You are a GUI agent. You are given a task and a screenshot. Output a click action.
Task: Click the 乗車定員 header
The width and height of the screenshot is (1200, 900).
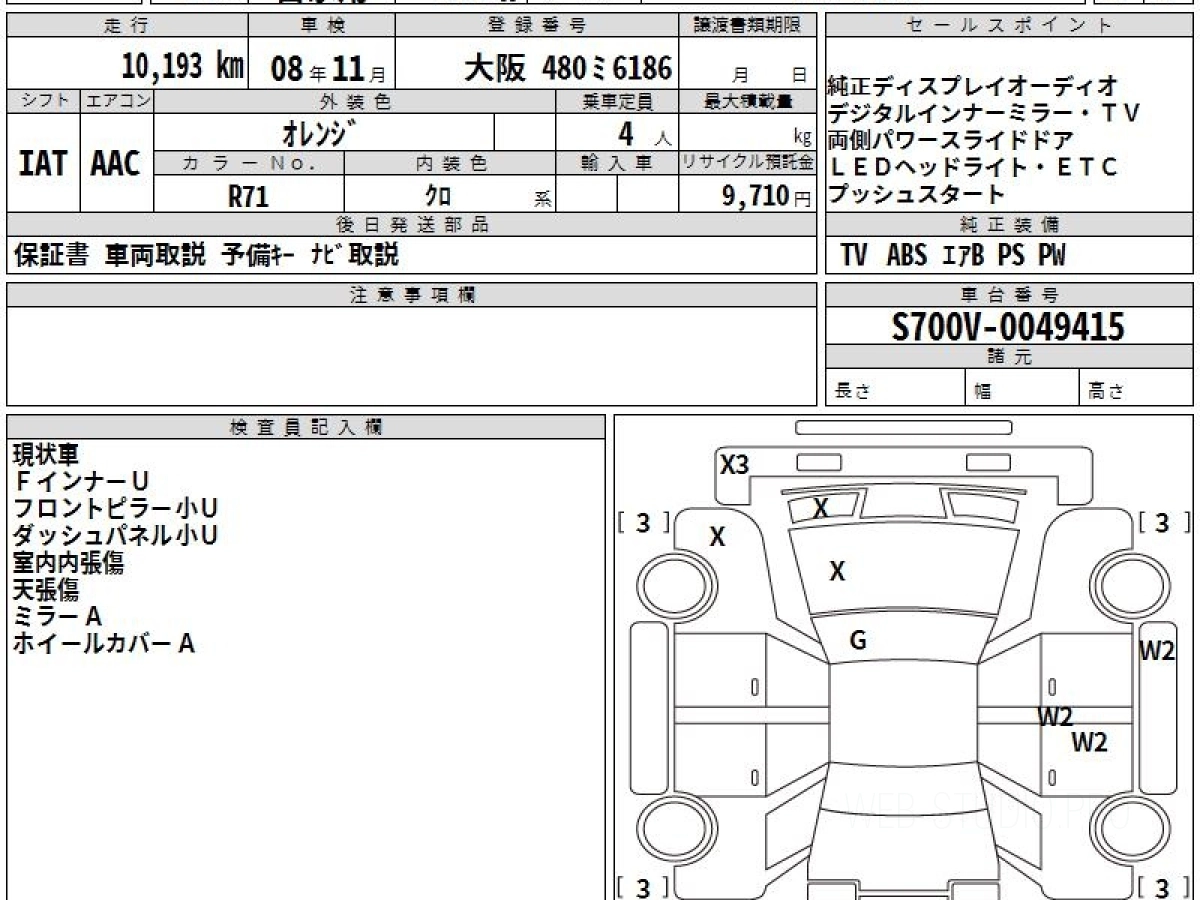tap(617, 101)
